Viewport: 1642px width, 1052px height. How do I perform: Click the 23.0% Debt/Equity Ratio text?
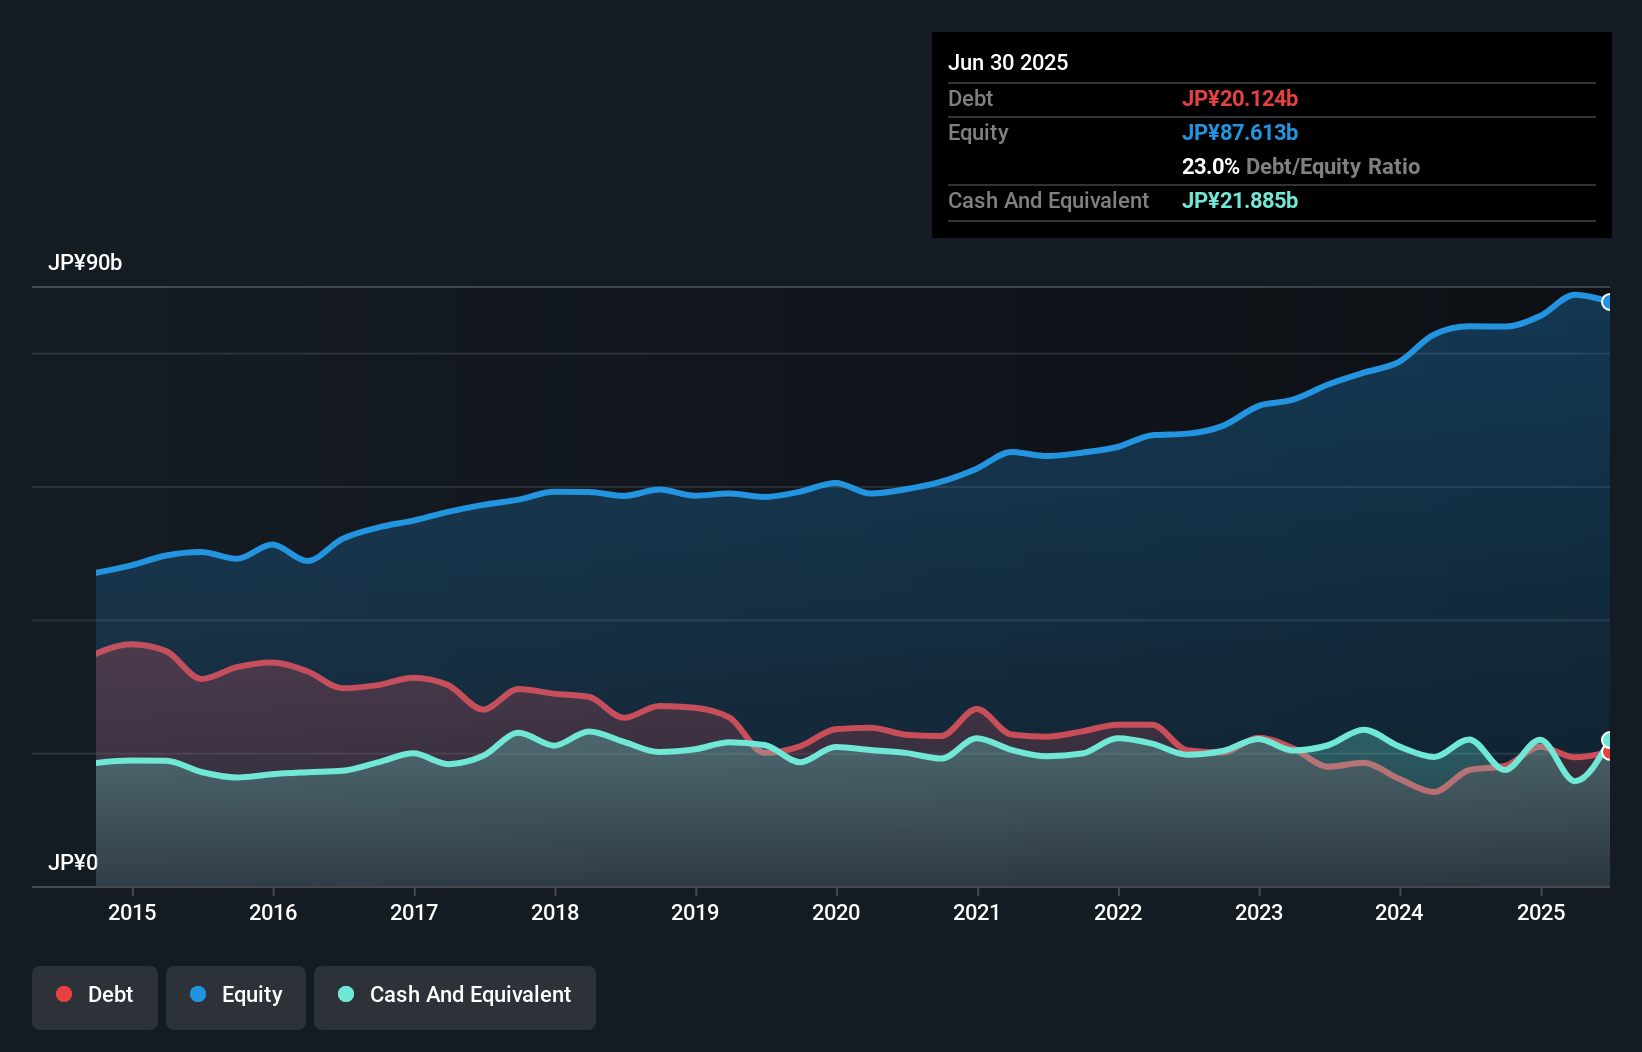point(1300,167)
